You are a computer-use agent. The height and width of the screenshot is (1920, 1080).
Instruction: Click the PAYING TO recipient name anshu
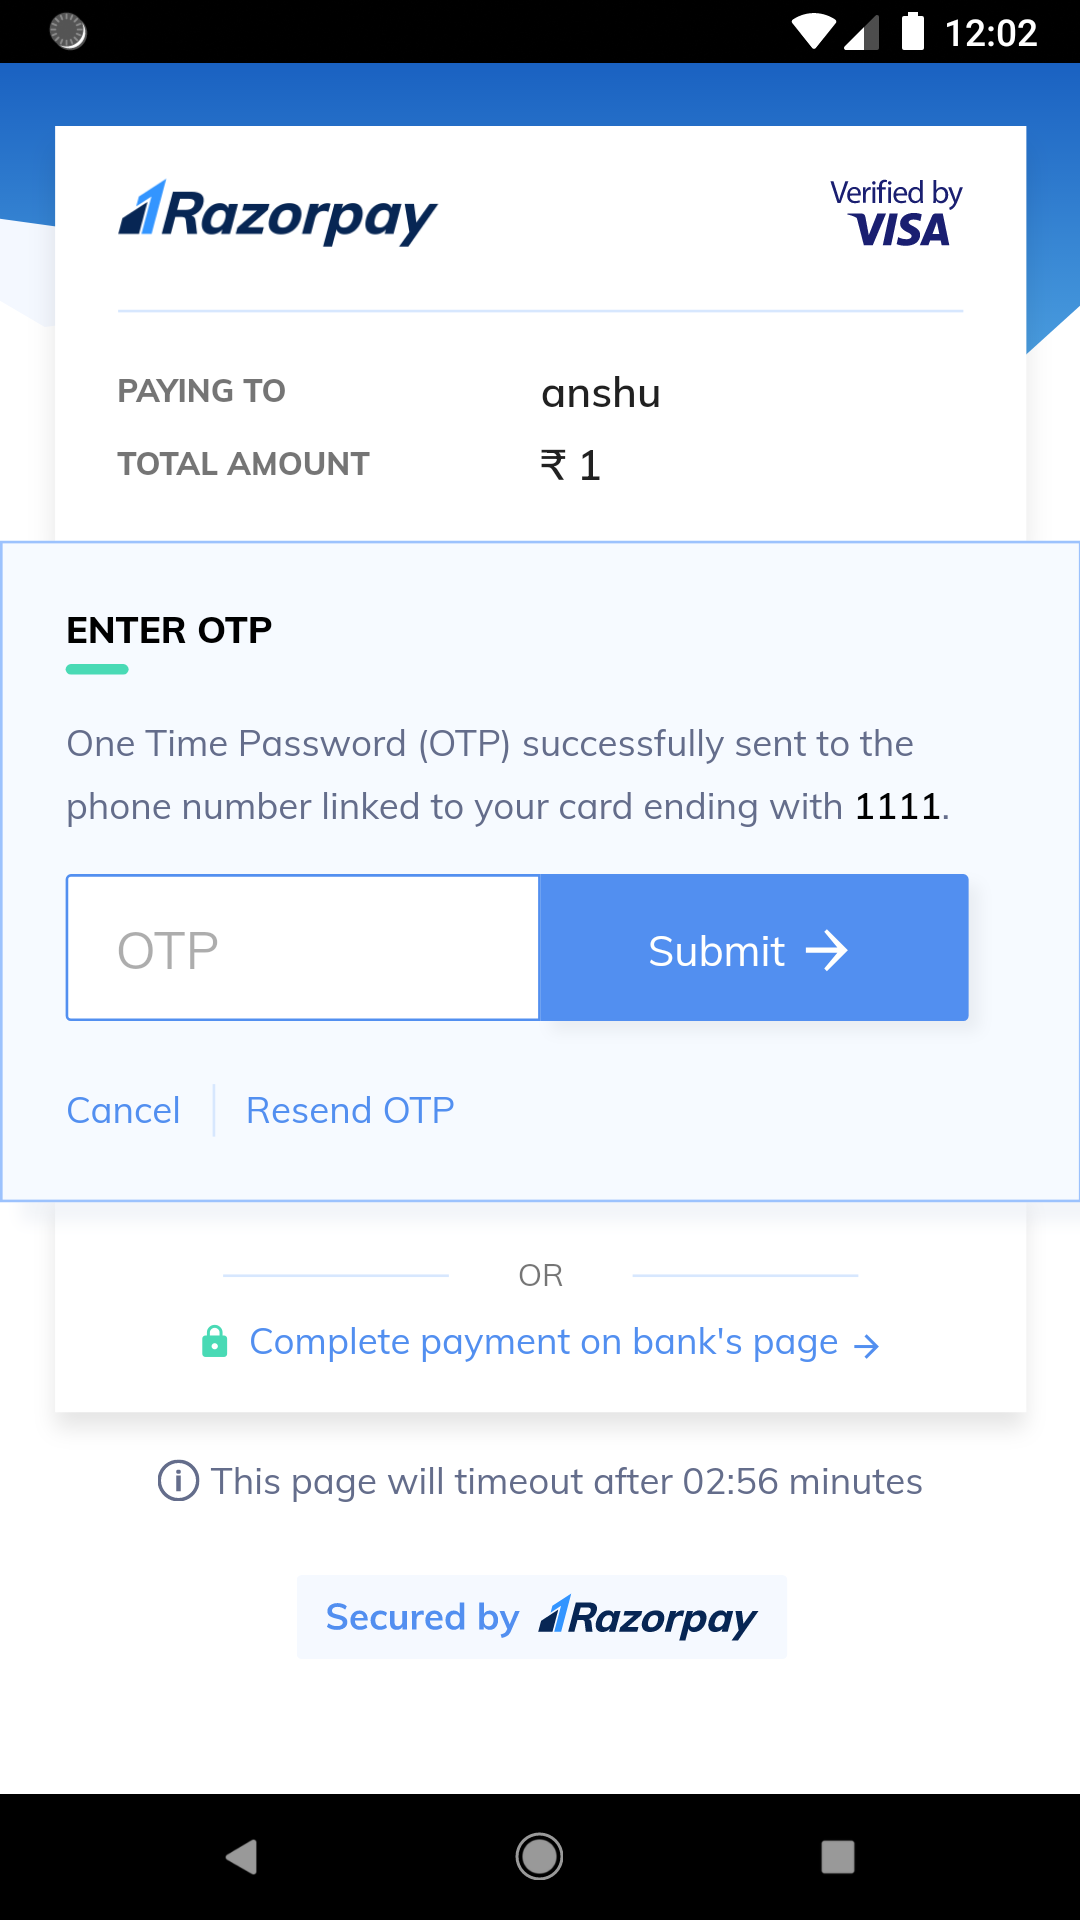point(602,392)
